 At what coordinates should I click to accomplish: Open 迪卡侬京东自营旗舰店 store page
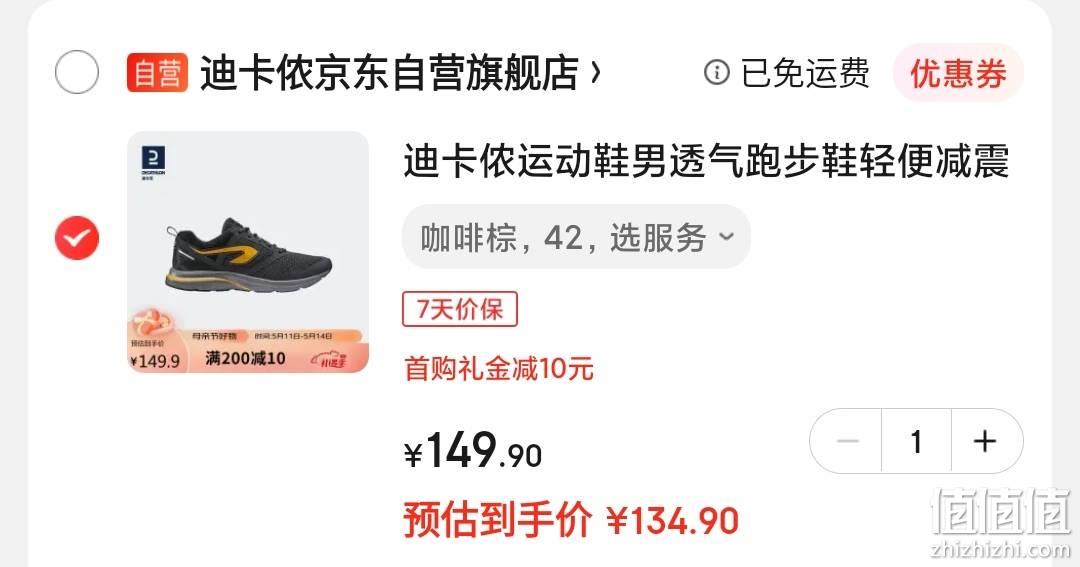[x=389, y=73]
